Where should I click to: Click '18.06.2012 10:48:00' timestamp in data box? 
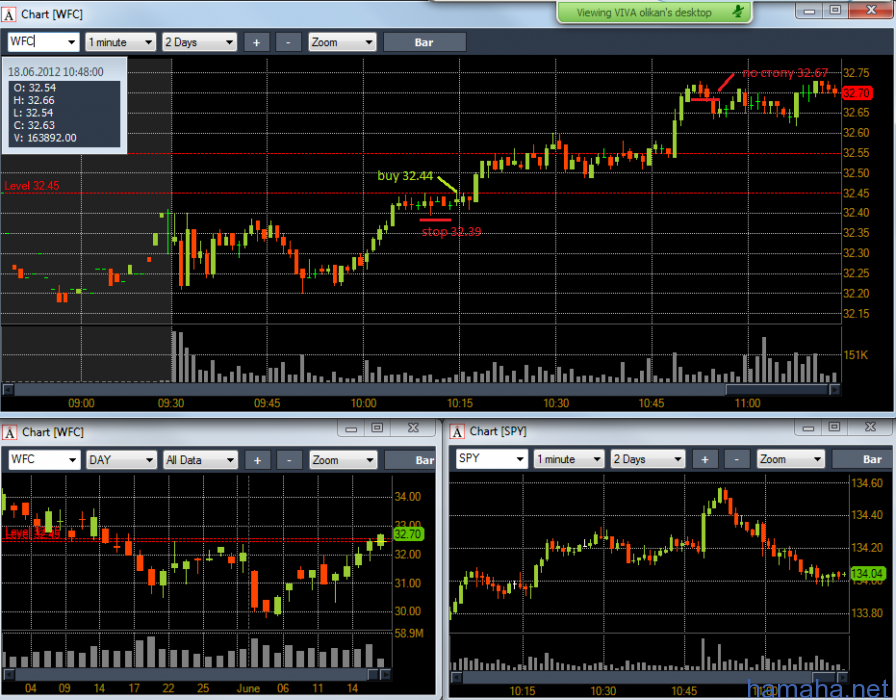56,72
